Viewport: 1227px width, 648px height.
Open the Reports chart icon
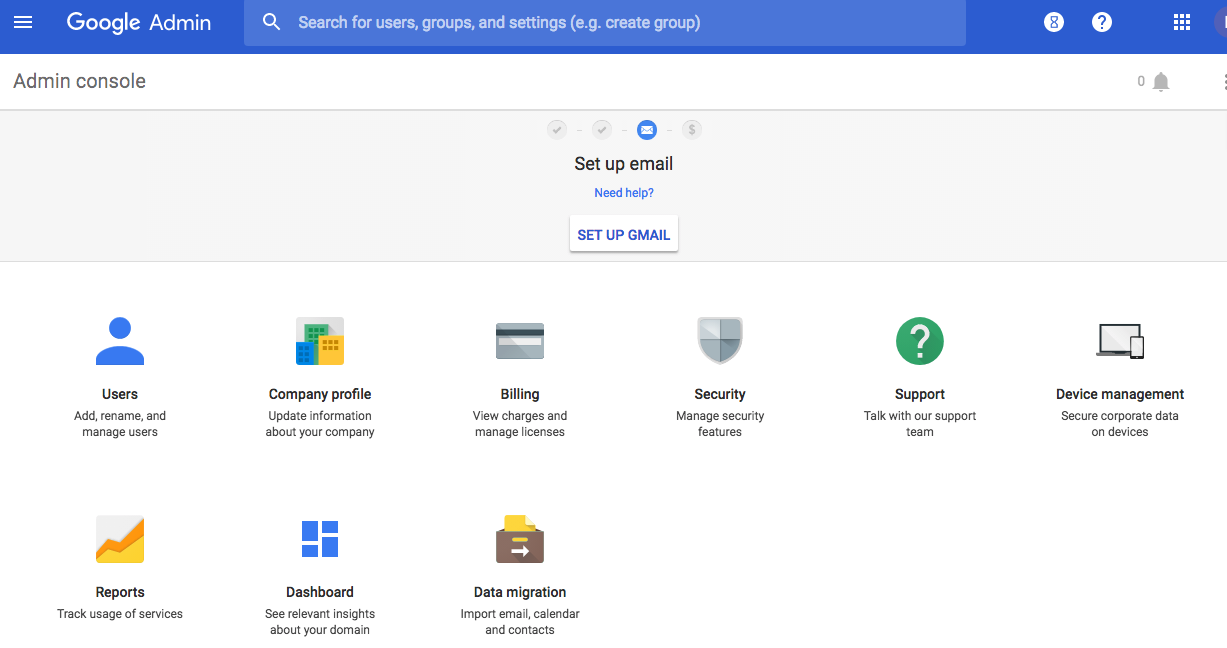[x=120, y=539]
